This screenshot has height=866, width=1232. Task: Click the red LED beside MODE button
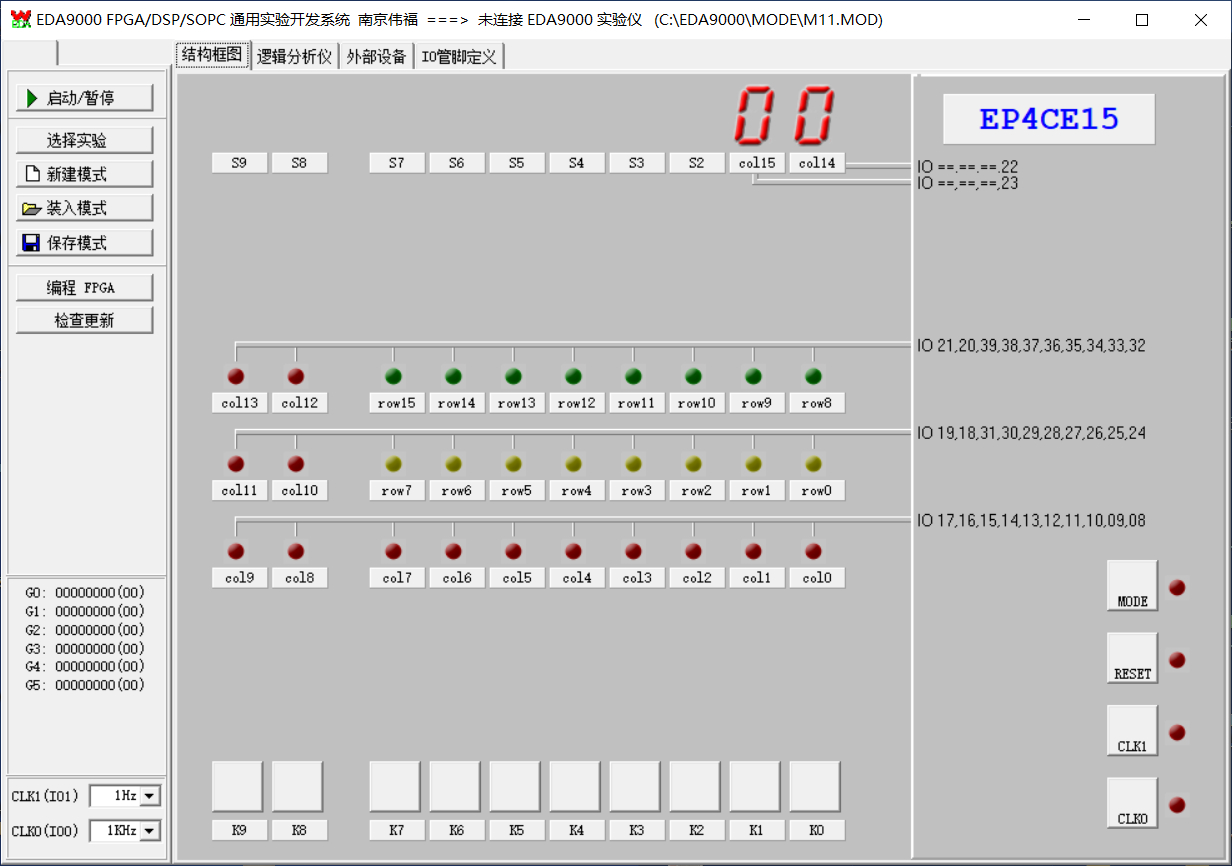pos(1177,588)
